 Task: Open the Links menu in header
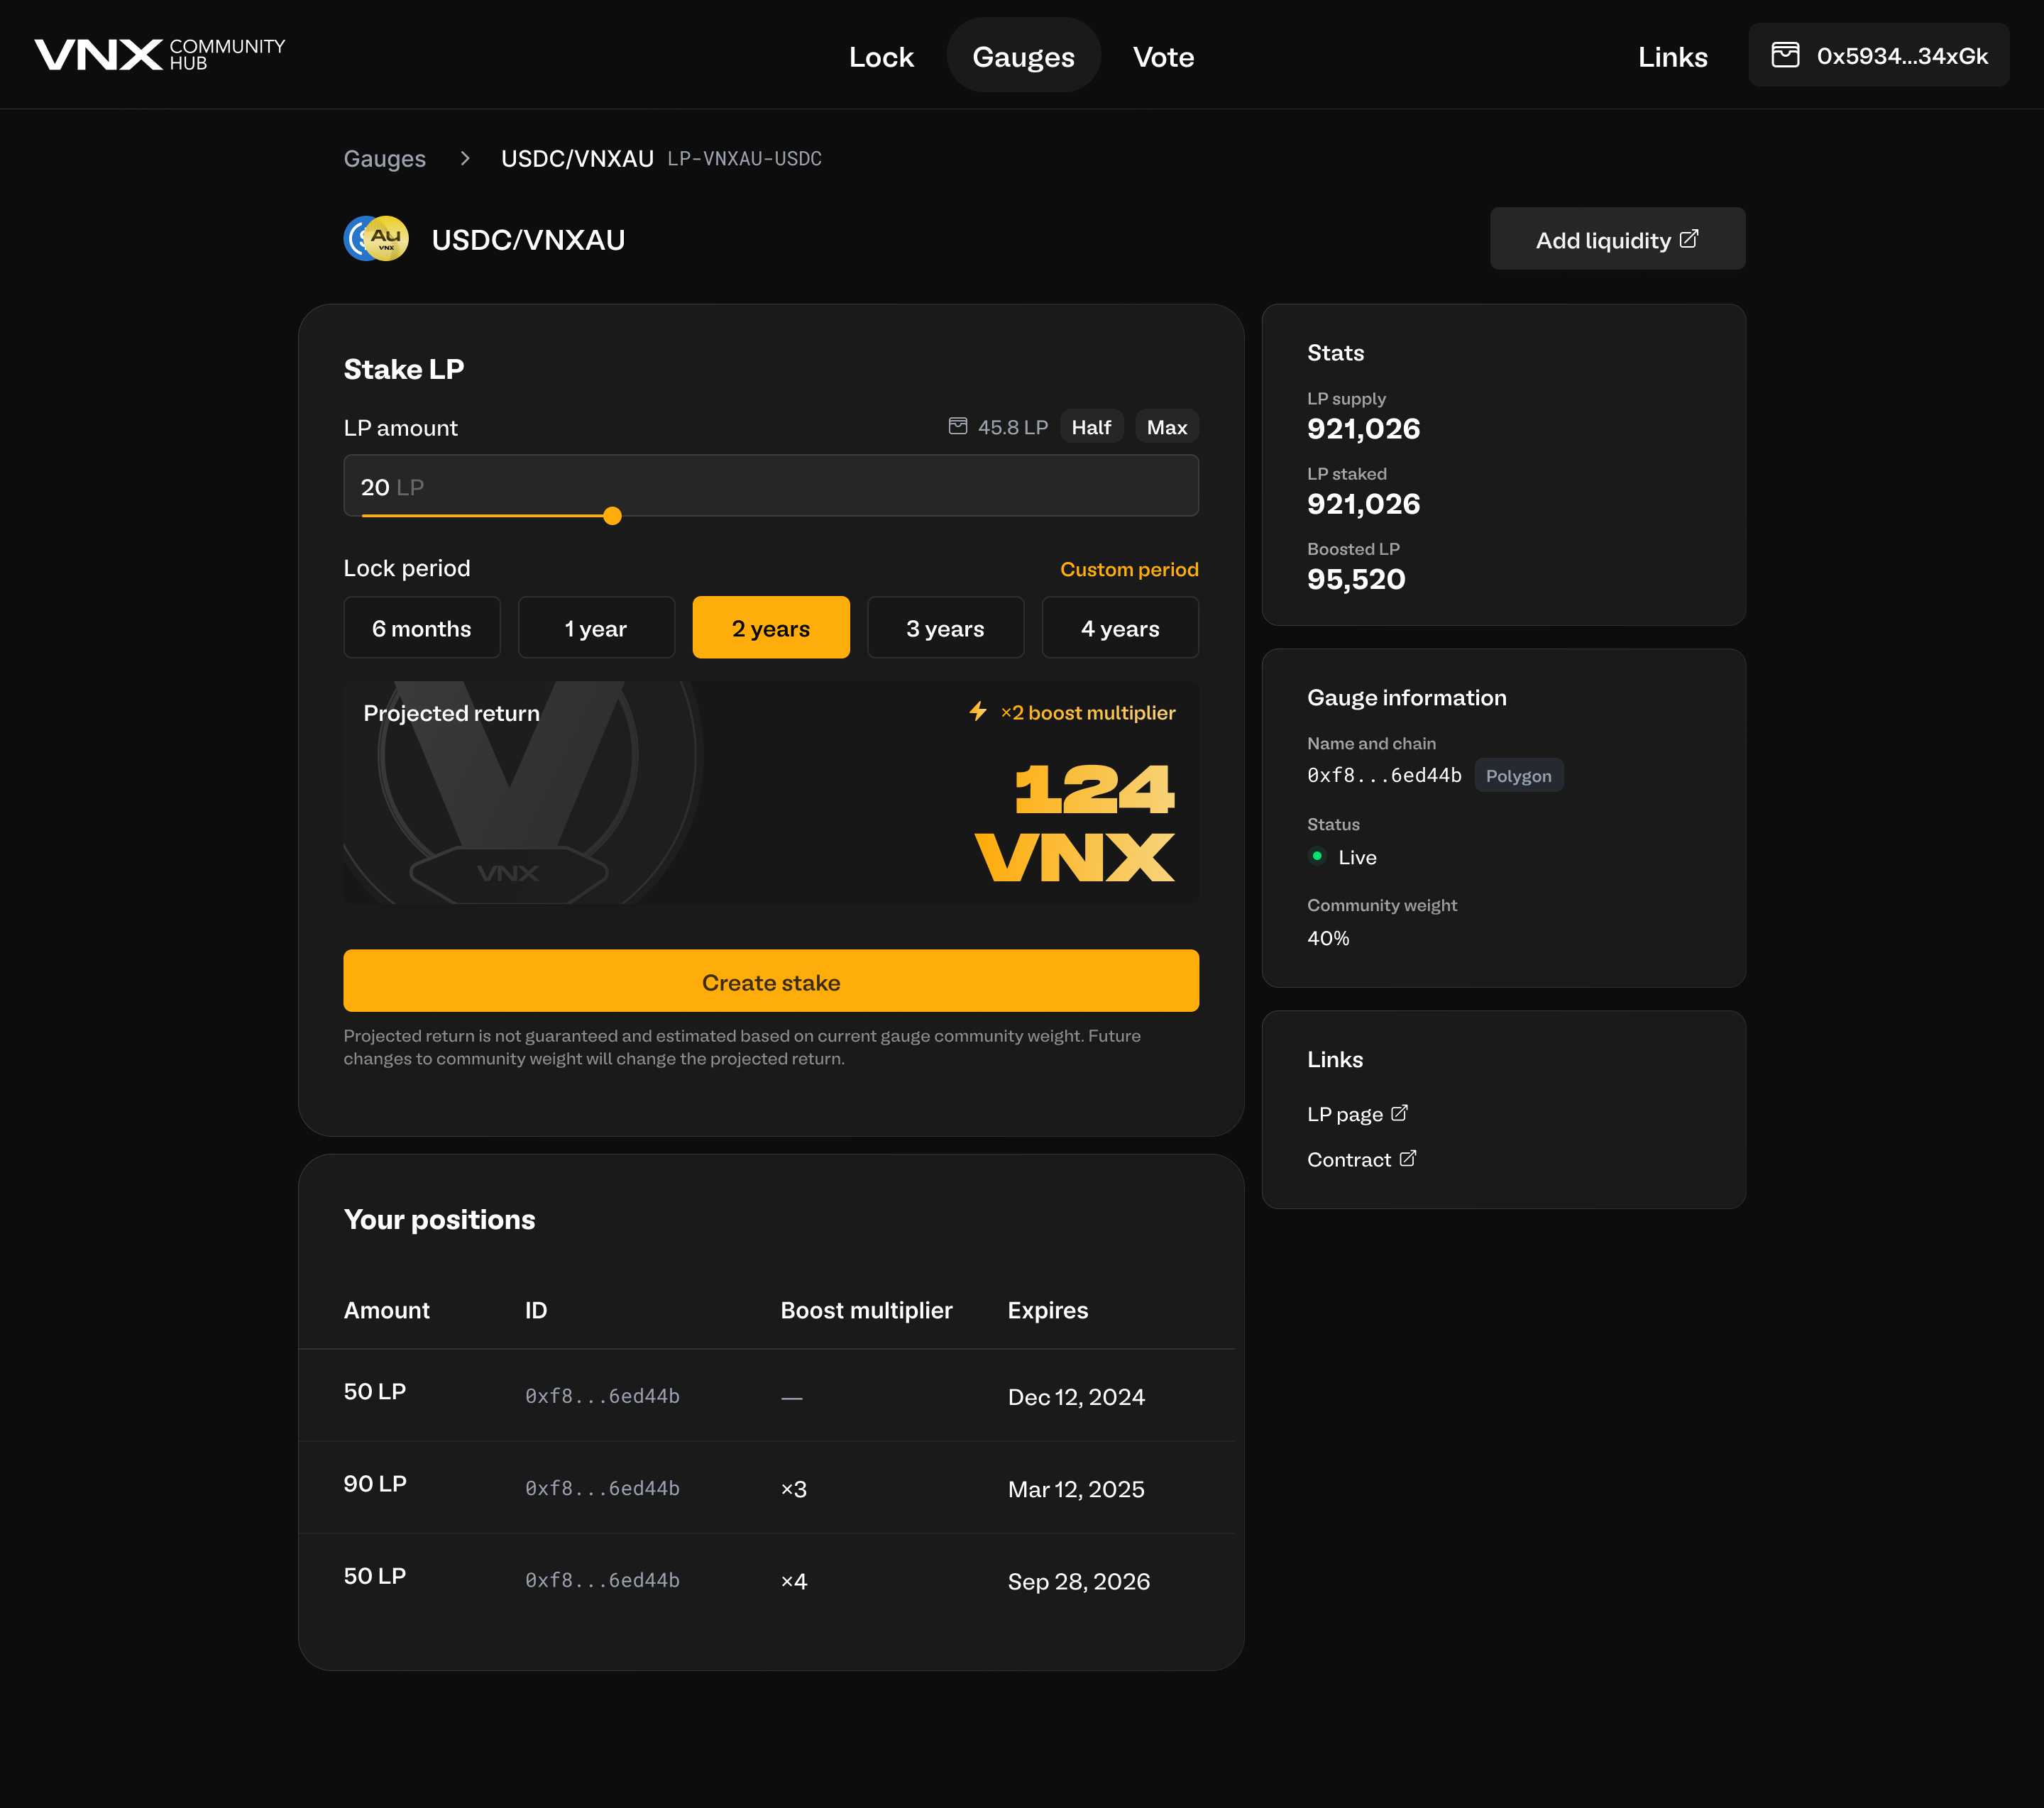[x=1672, y=57]
